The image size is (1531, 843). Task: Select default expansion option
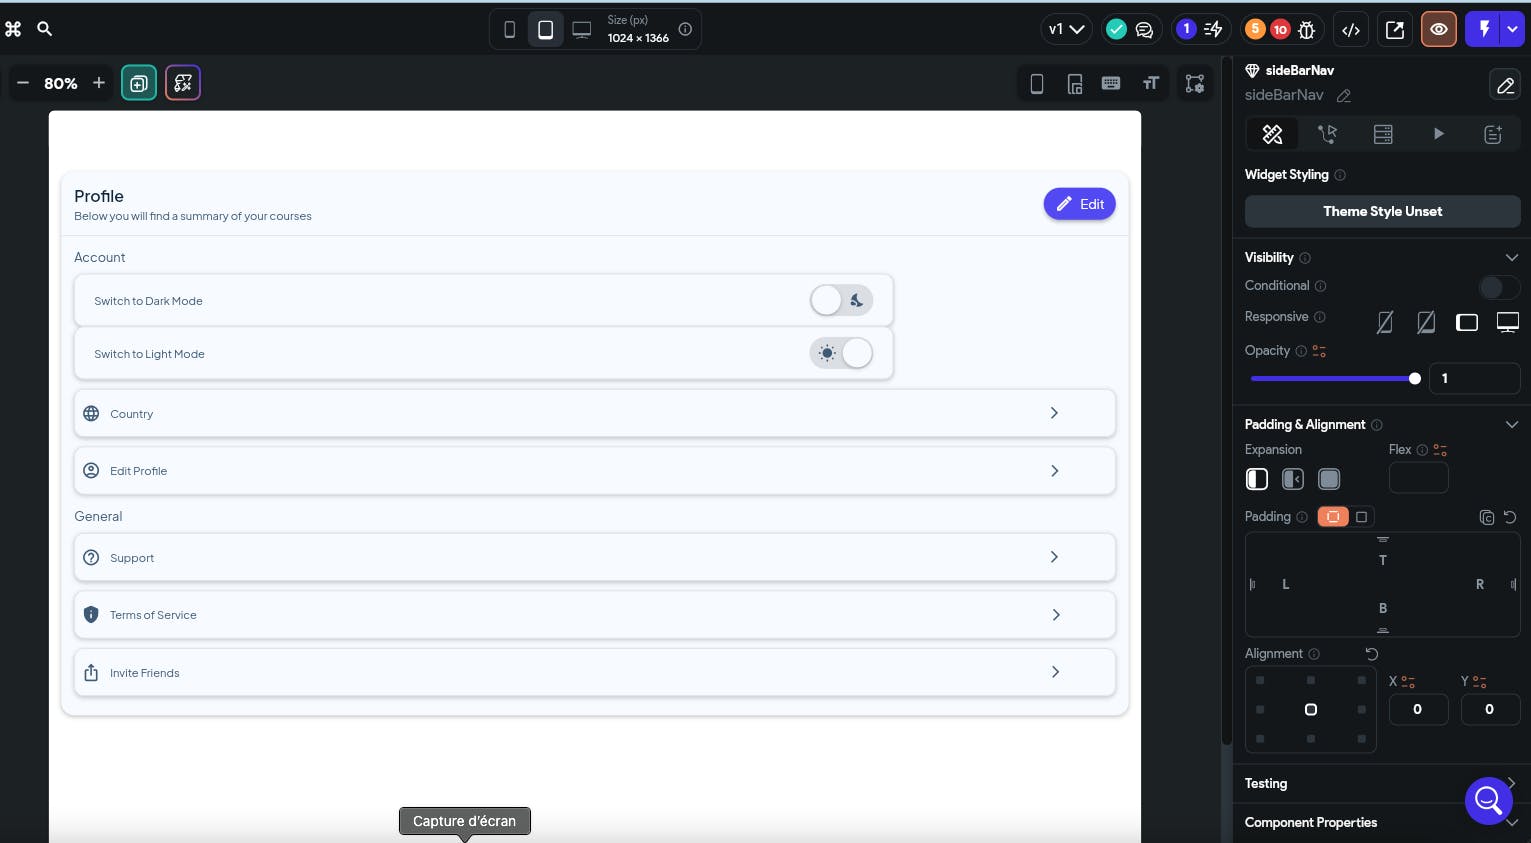coord(1257,479)
